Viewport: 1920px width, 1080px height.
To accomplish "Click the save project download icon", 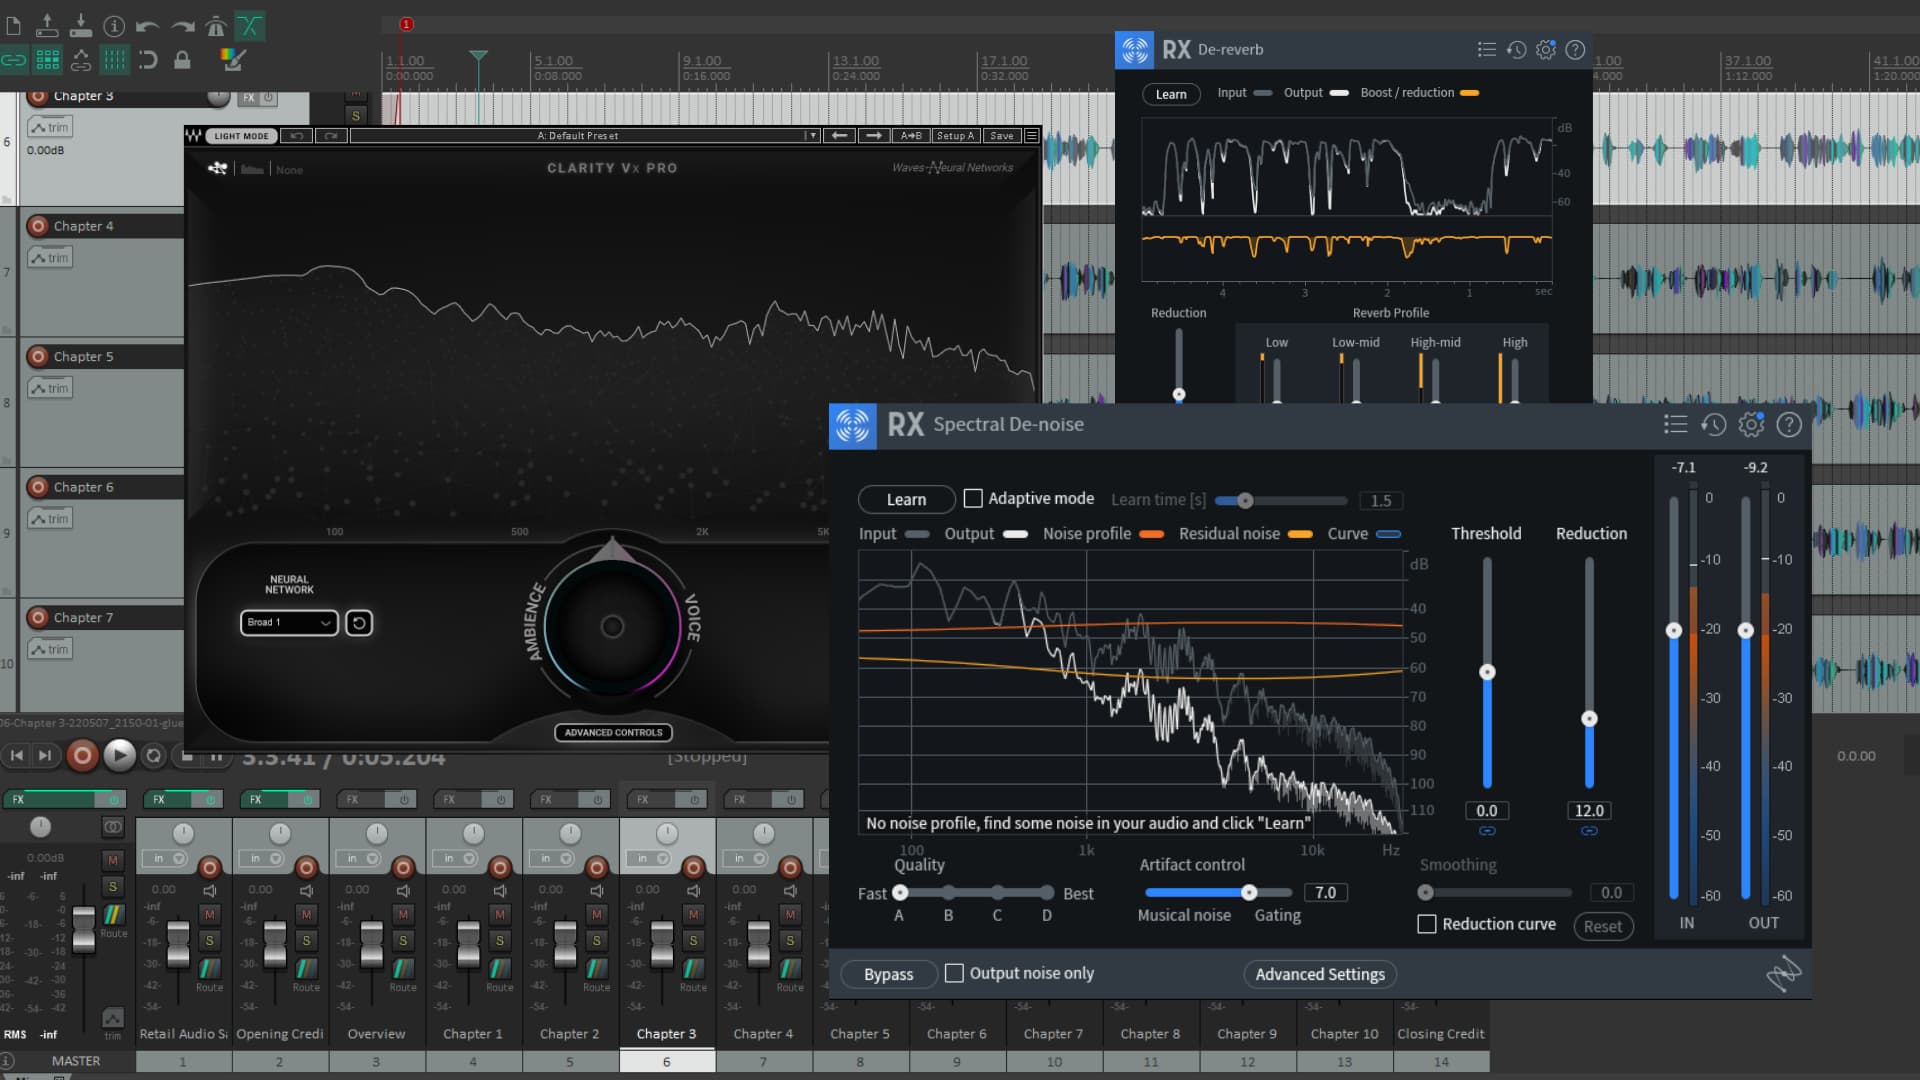I will (x=81, y=26).
